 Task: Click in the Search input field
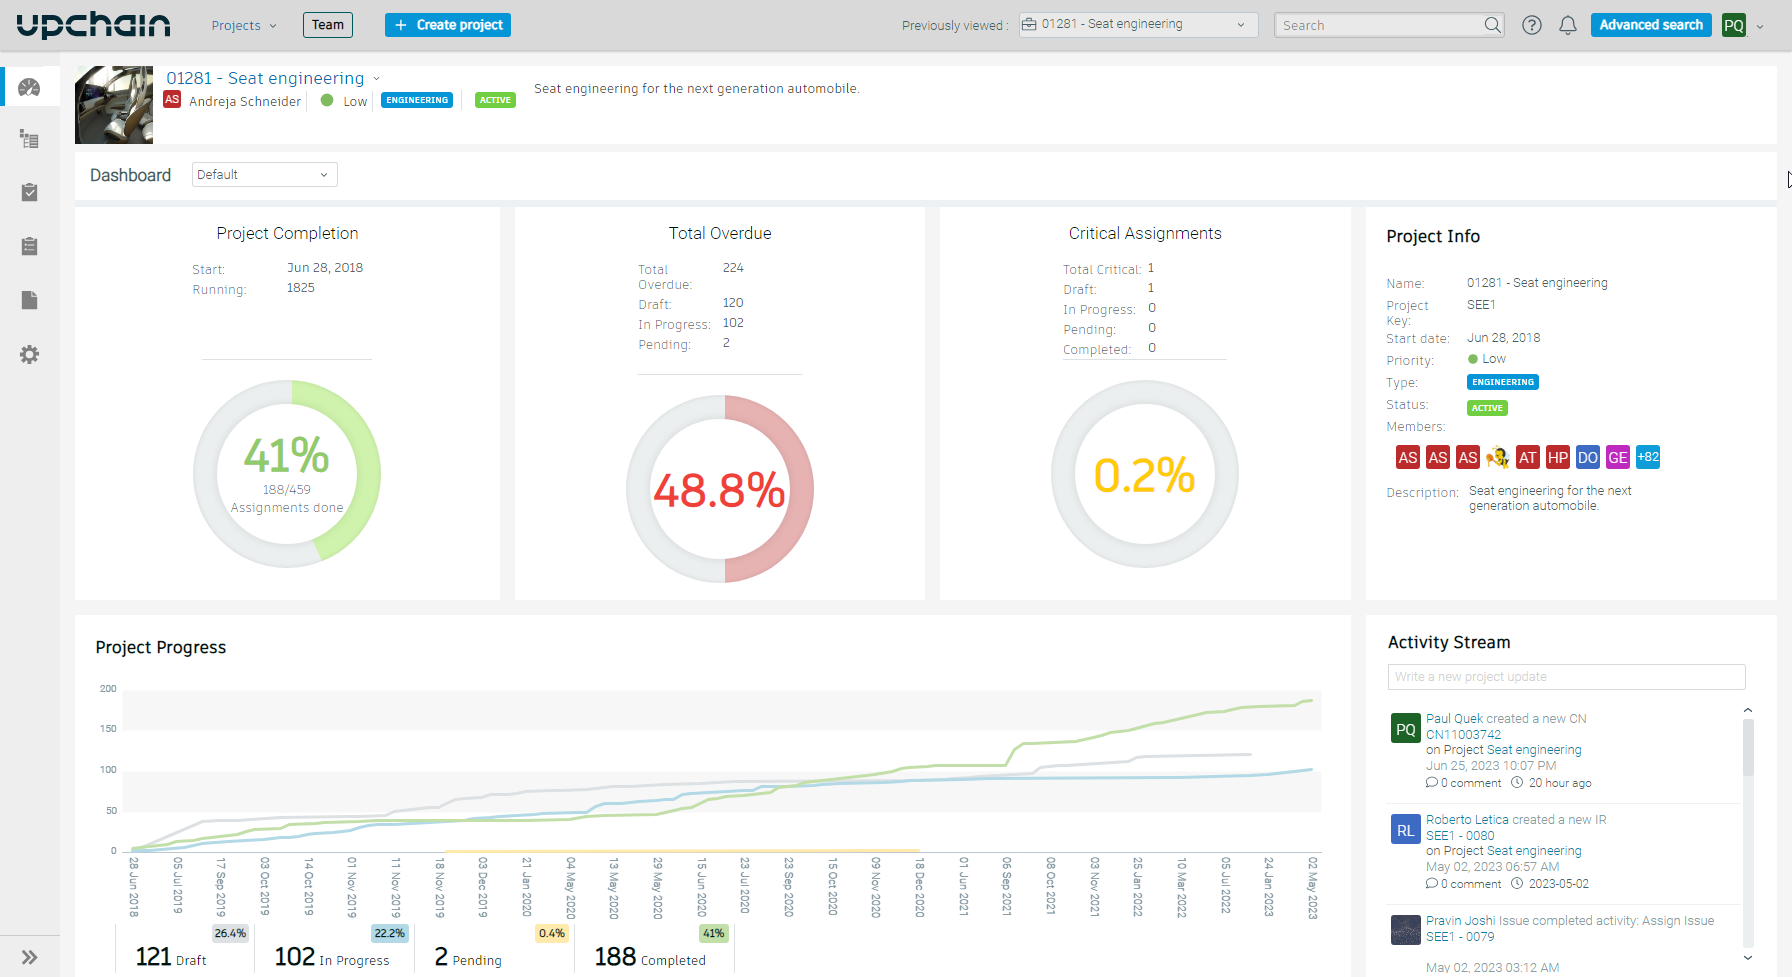[1377, 25]
